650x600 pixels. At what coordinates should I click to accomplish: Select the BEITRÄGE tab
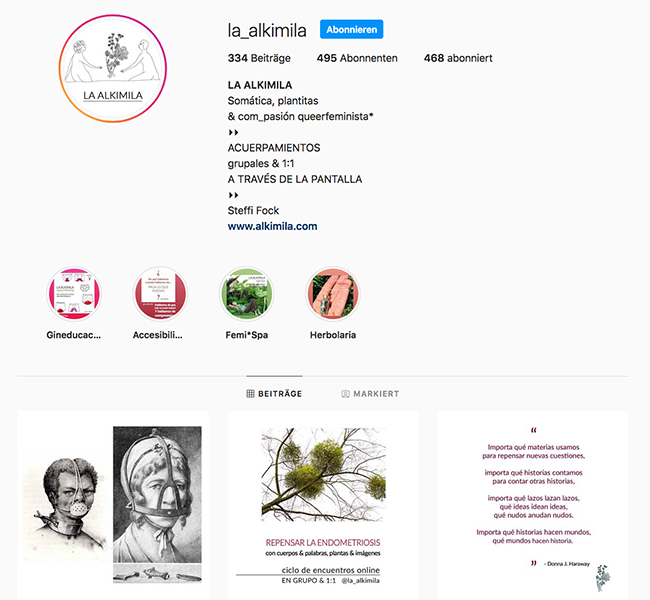tap(274, 394)
